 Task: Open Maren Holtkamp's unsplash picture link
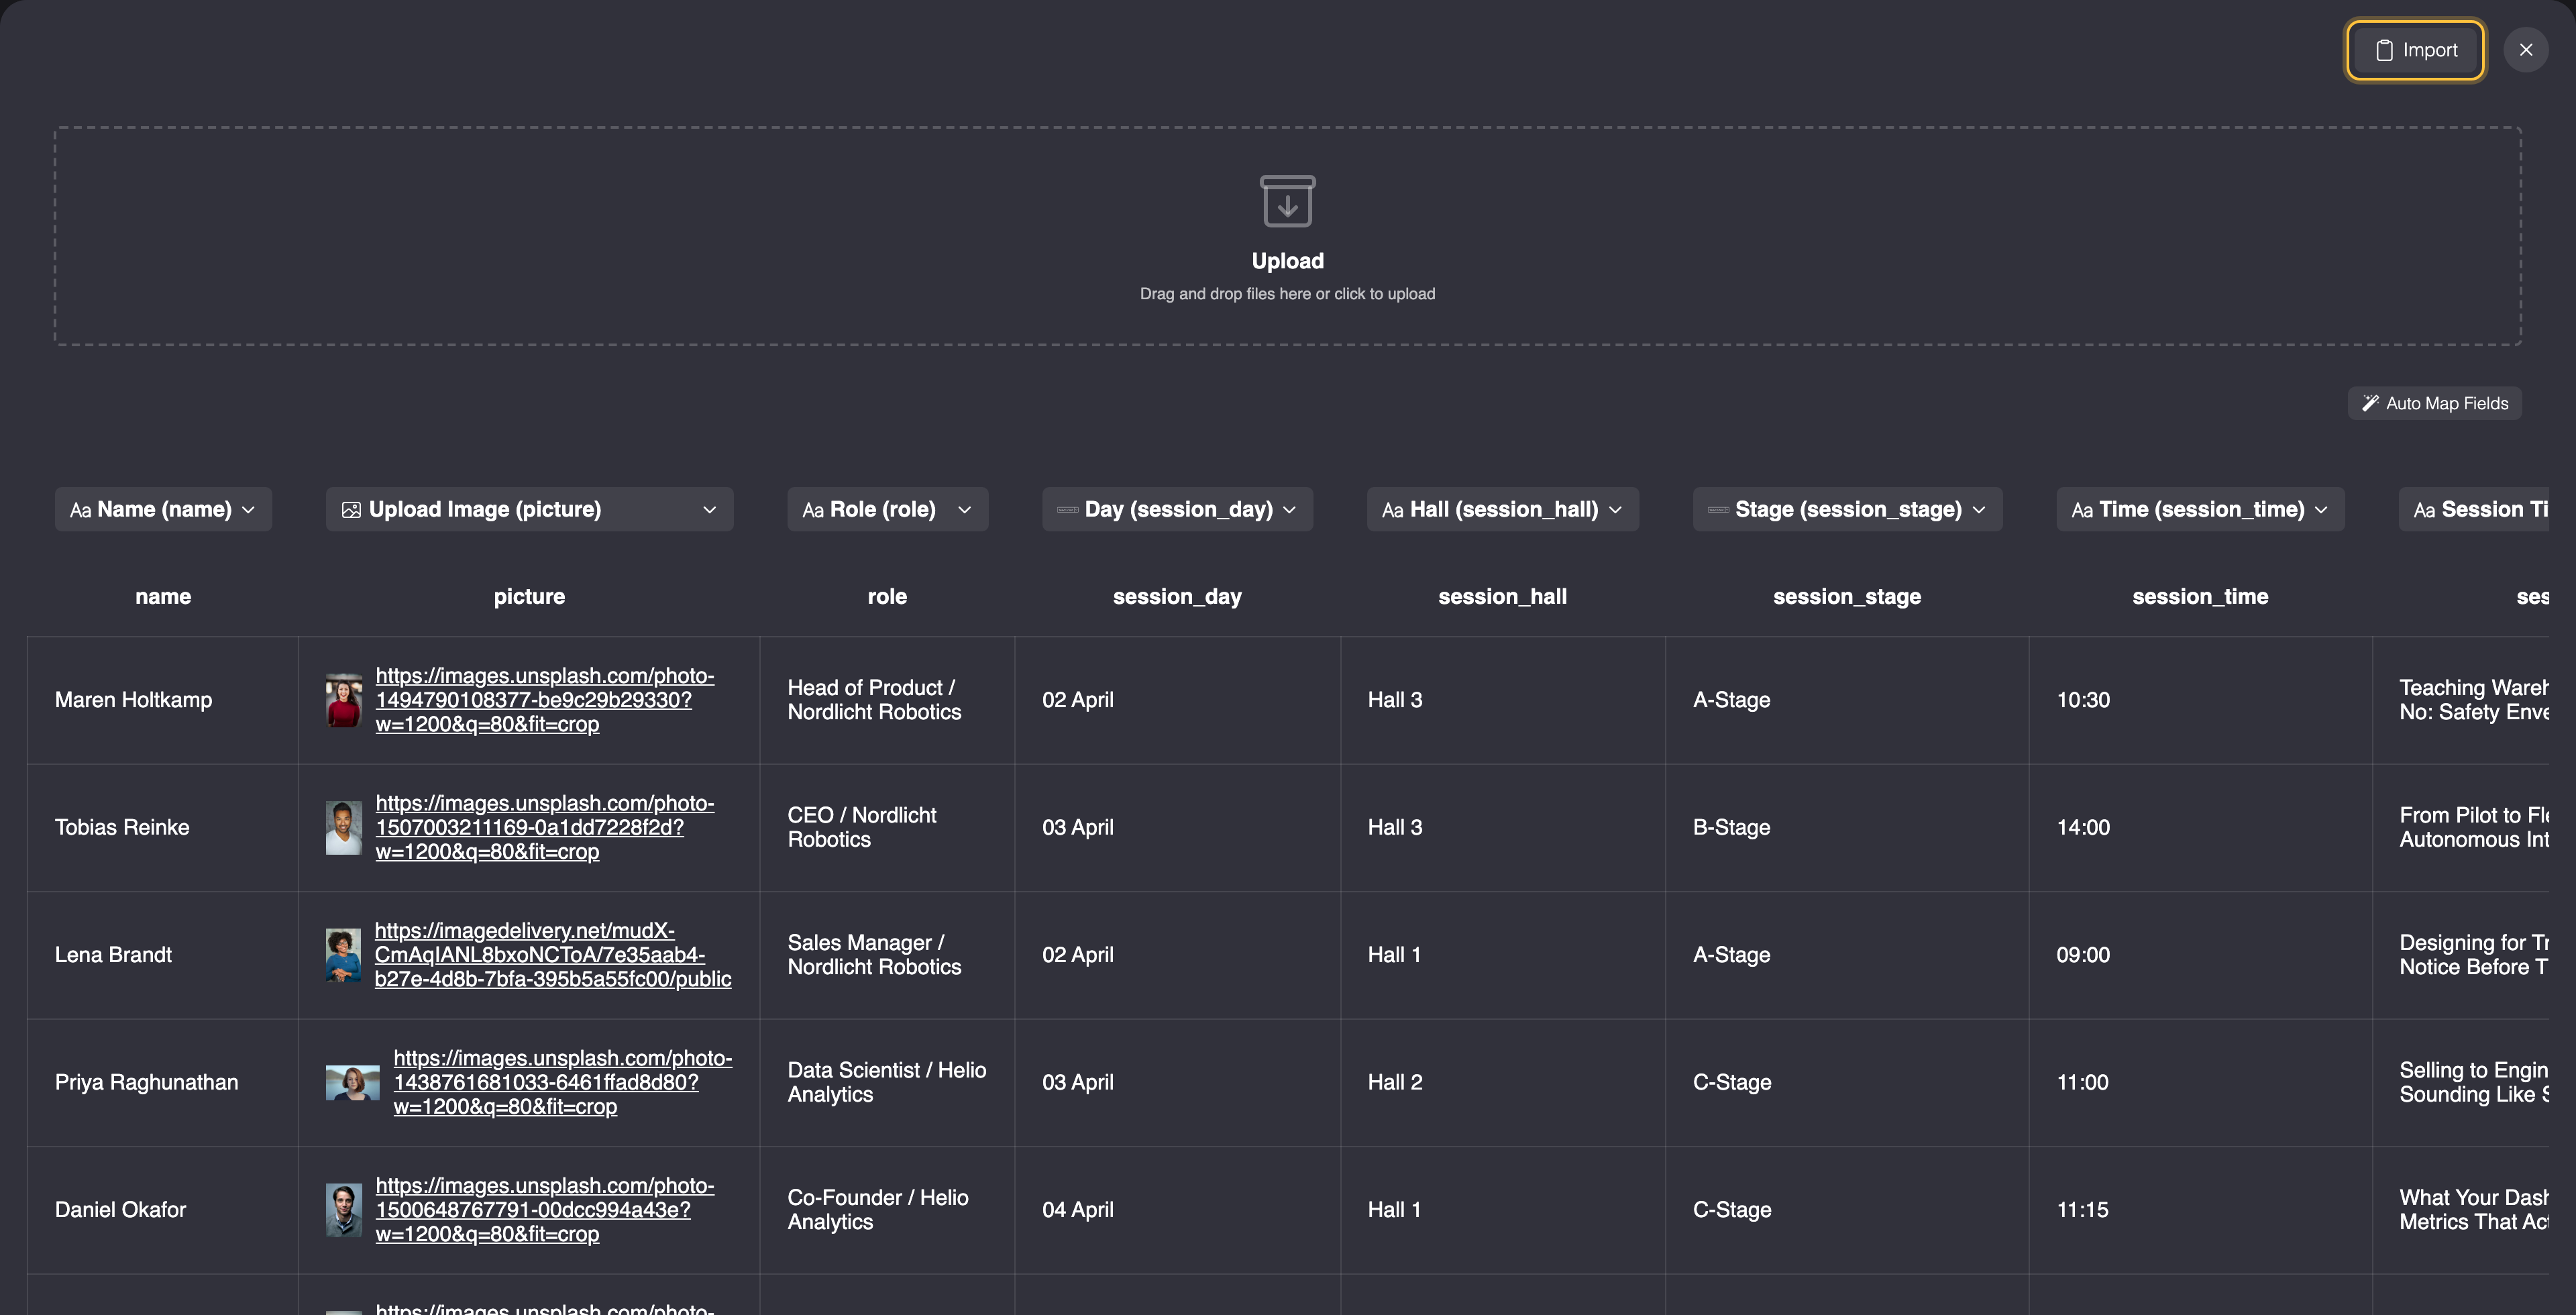(x=545, y=700)
